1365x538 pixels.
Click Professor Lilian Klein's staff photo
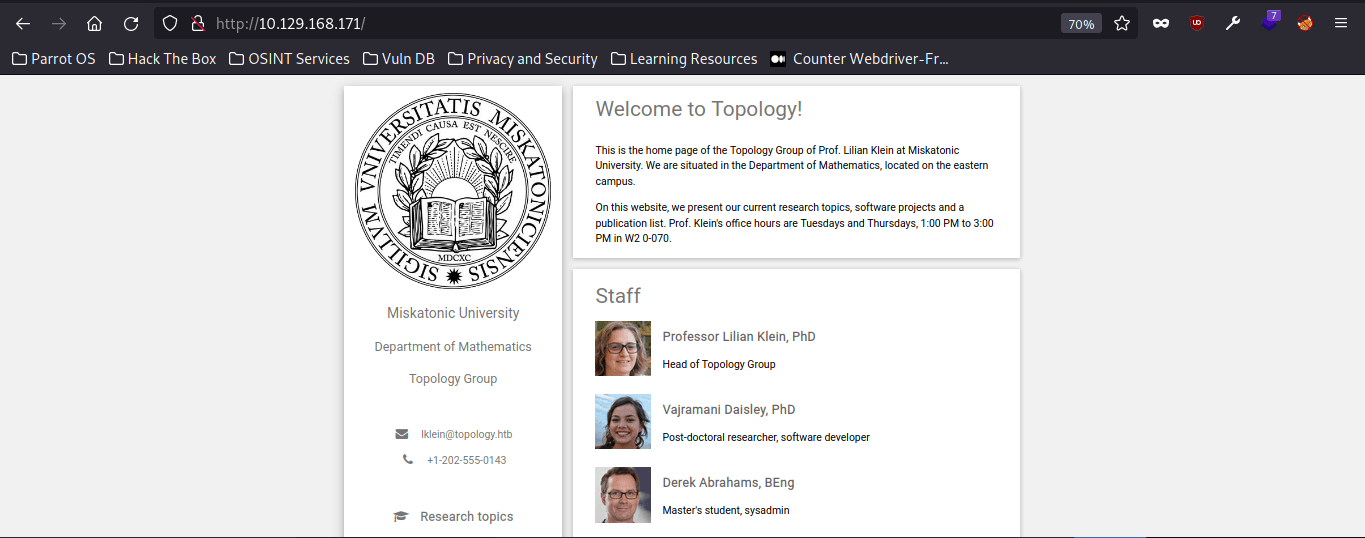pos(622,348)
